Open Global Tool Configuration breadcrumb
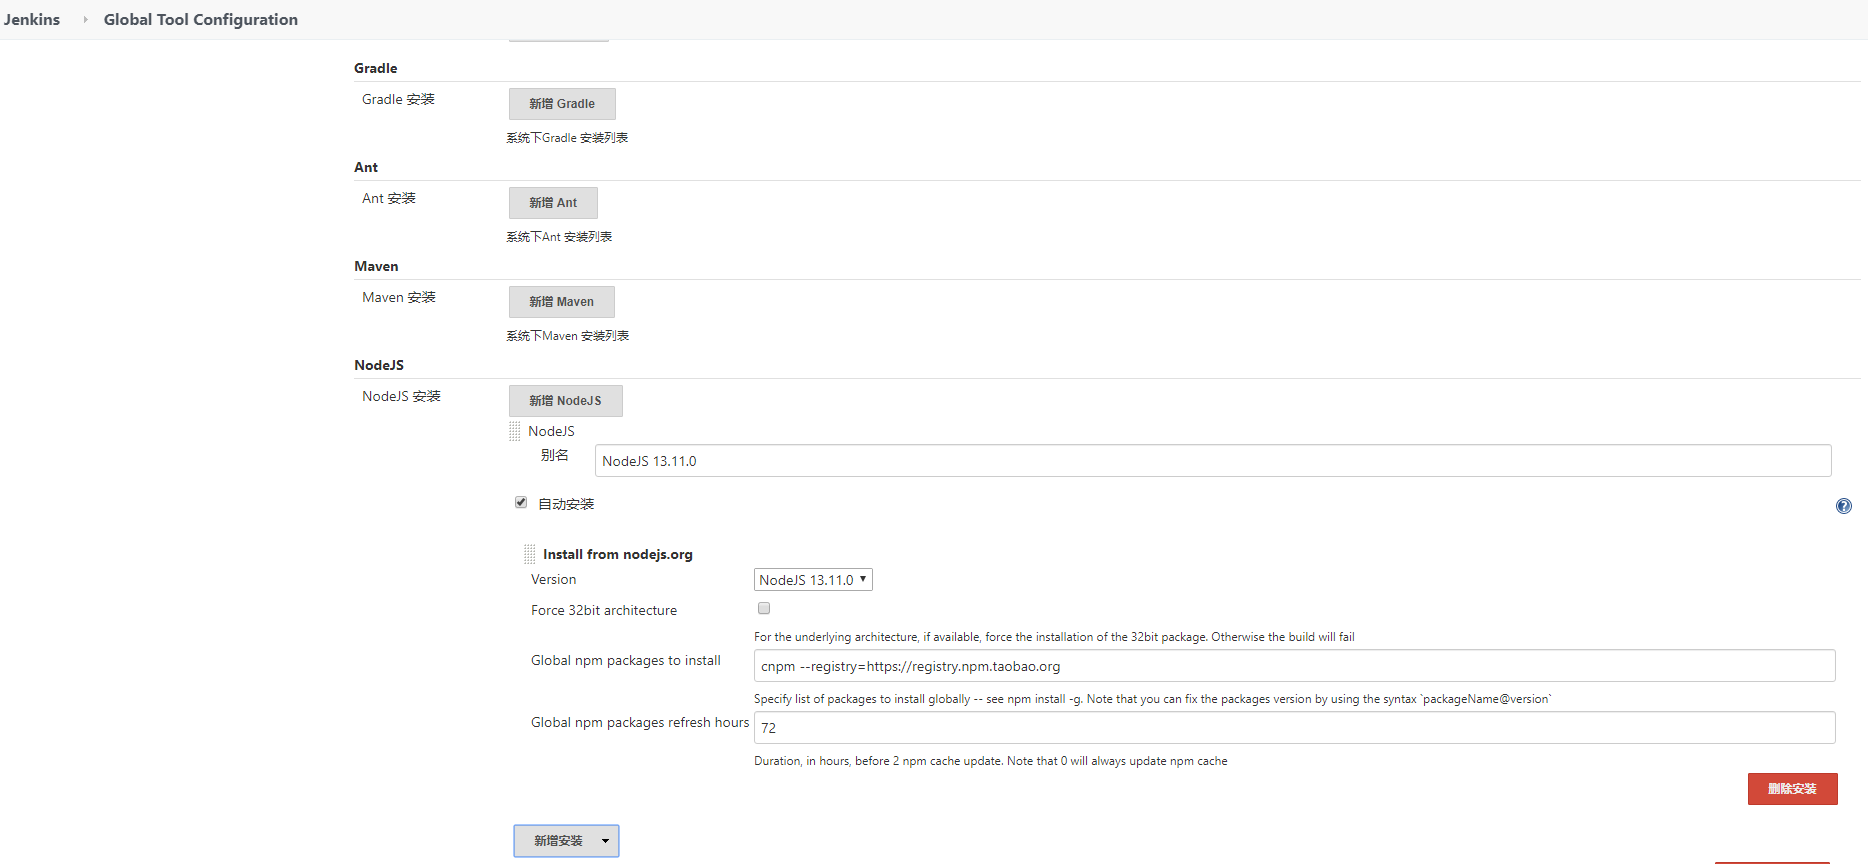 [201, 19]
